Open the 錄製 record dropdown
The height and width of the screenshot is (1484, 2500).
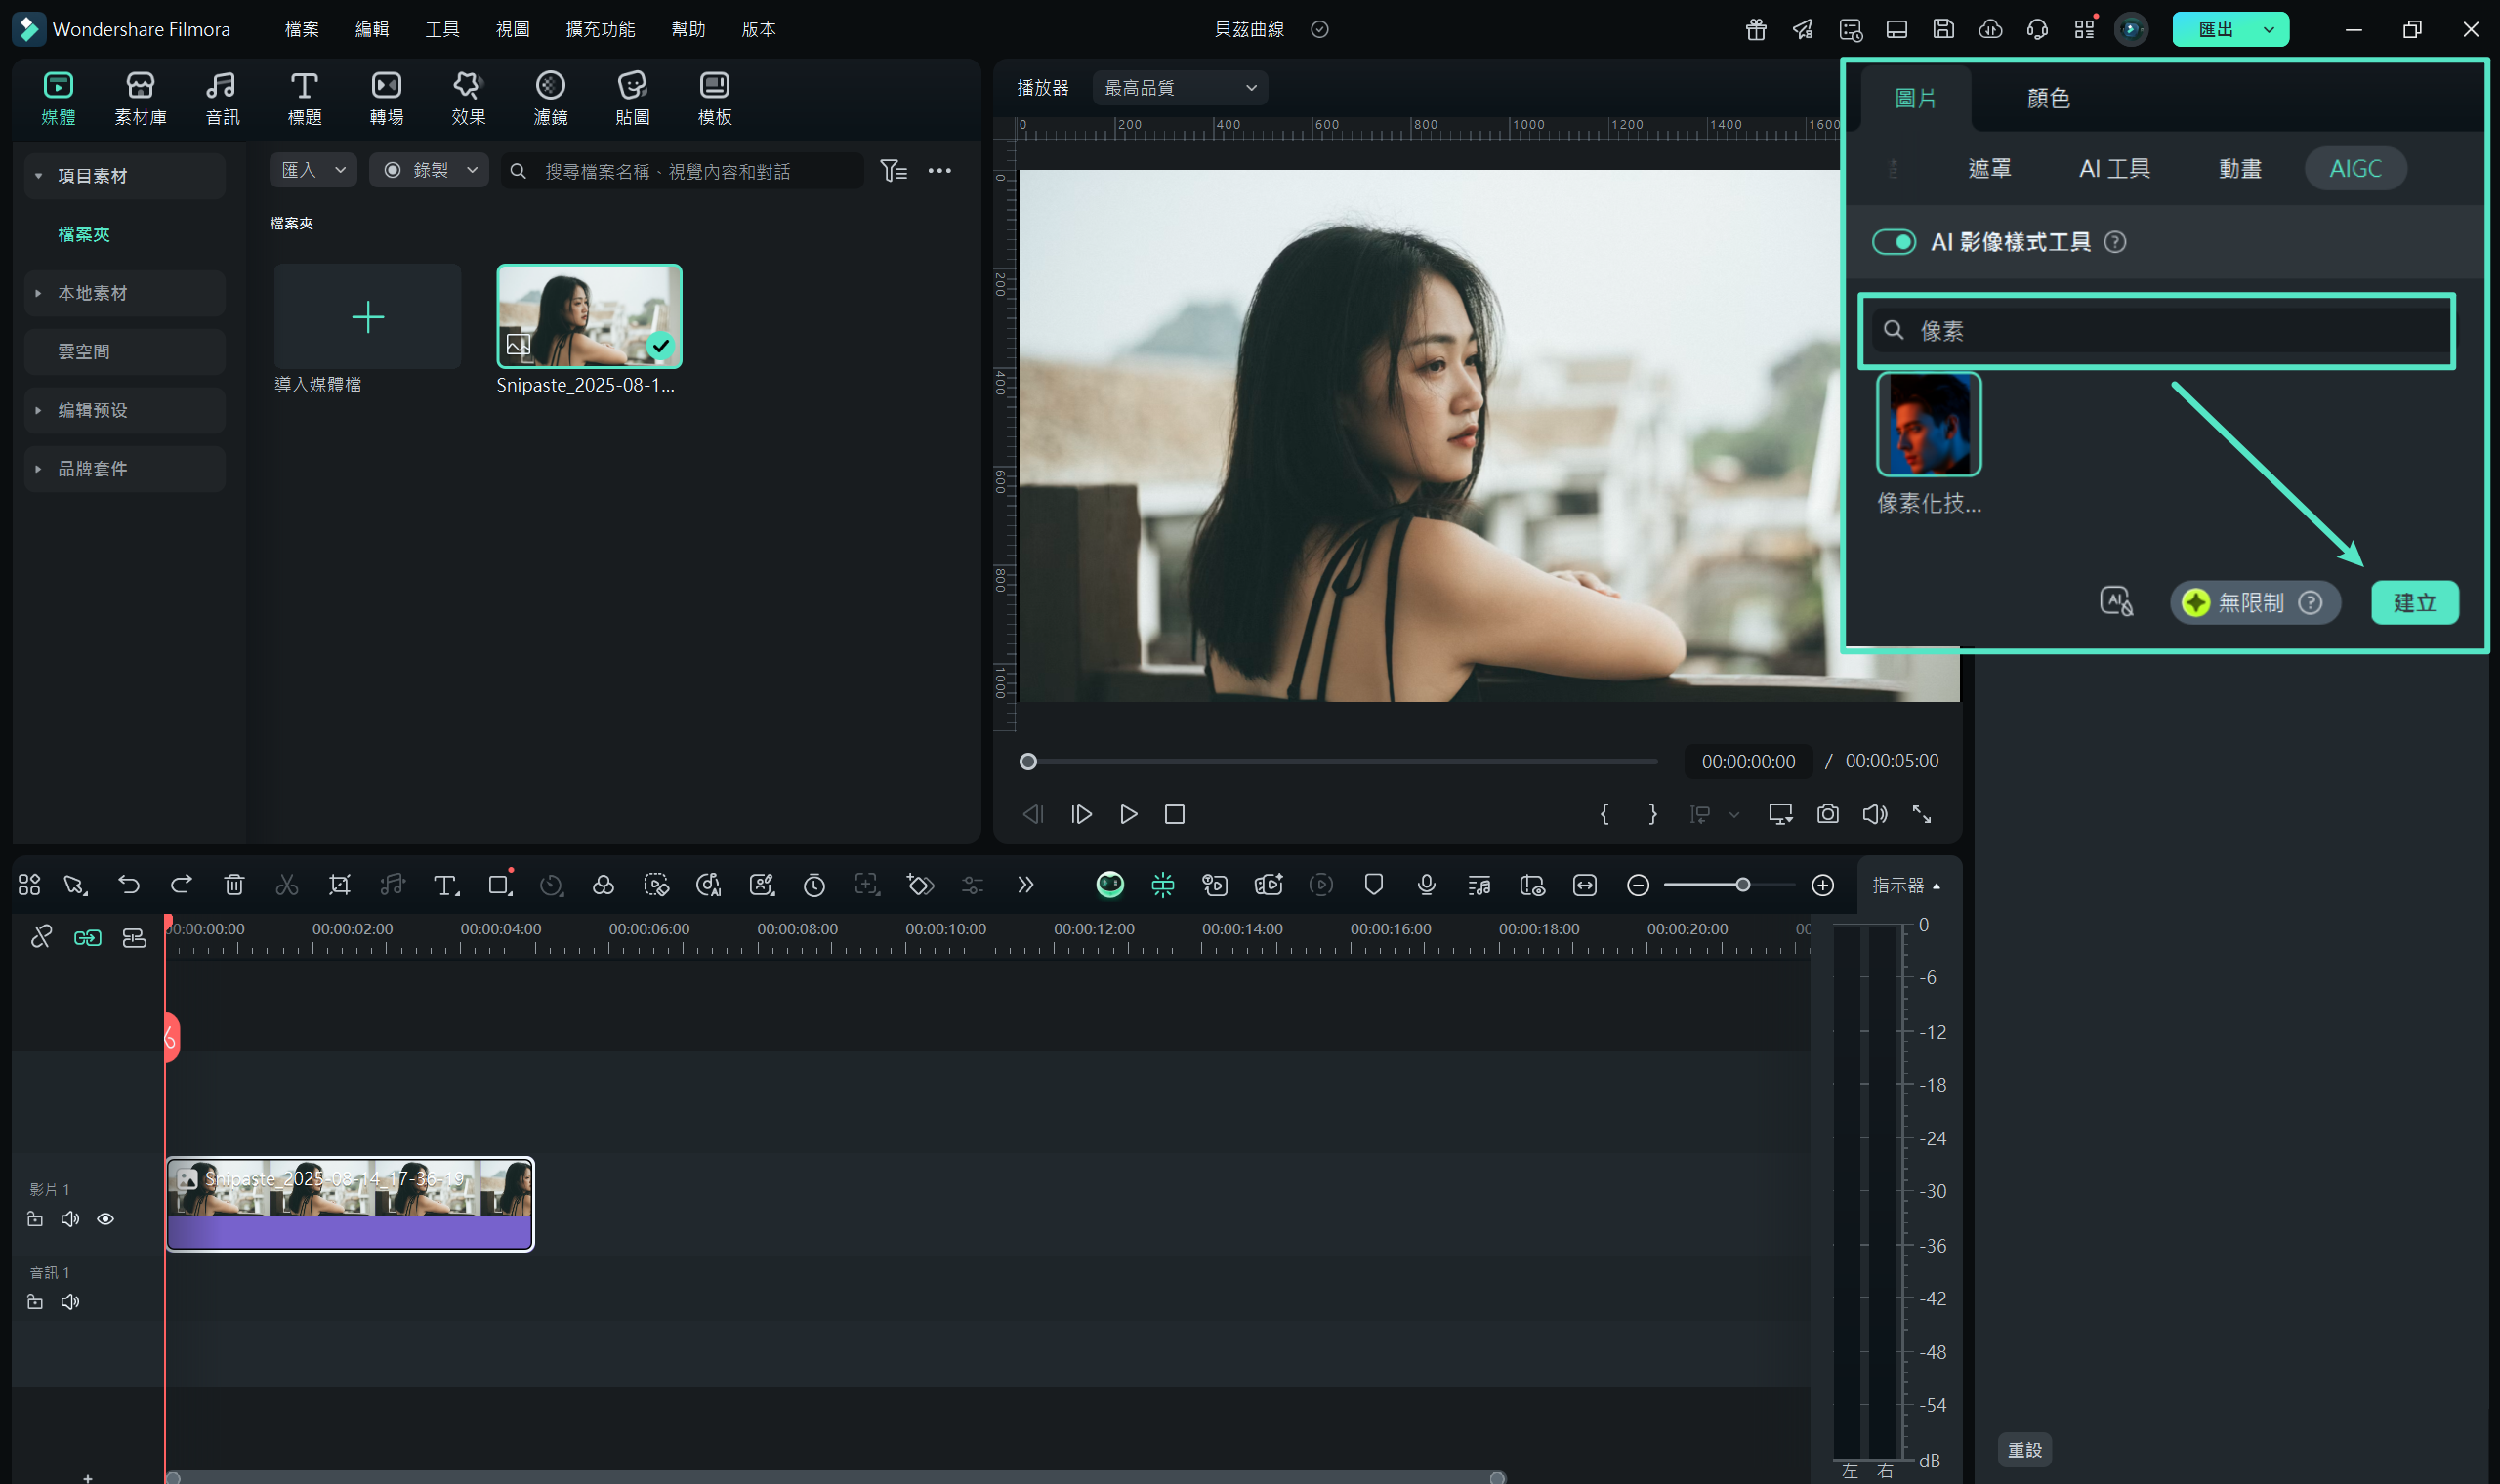click(428, 170)
